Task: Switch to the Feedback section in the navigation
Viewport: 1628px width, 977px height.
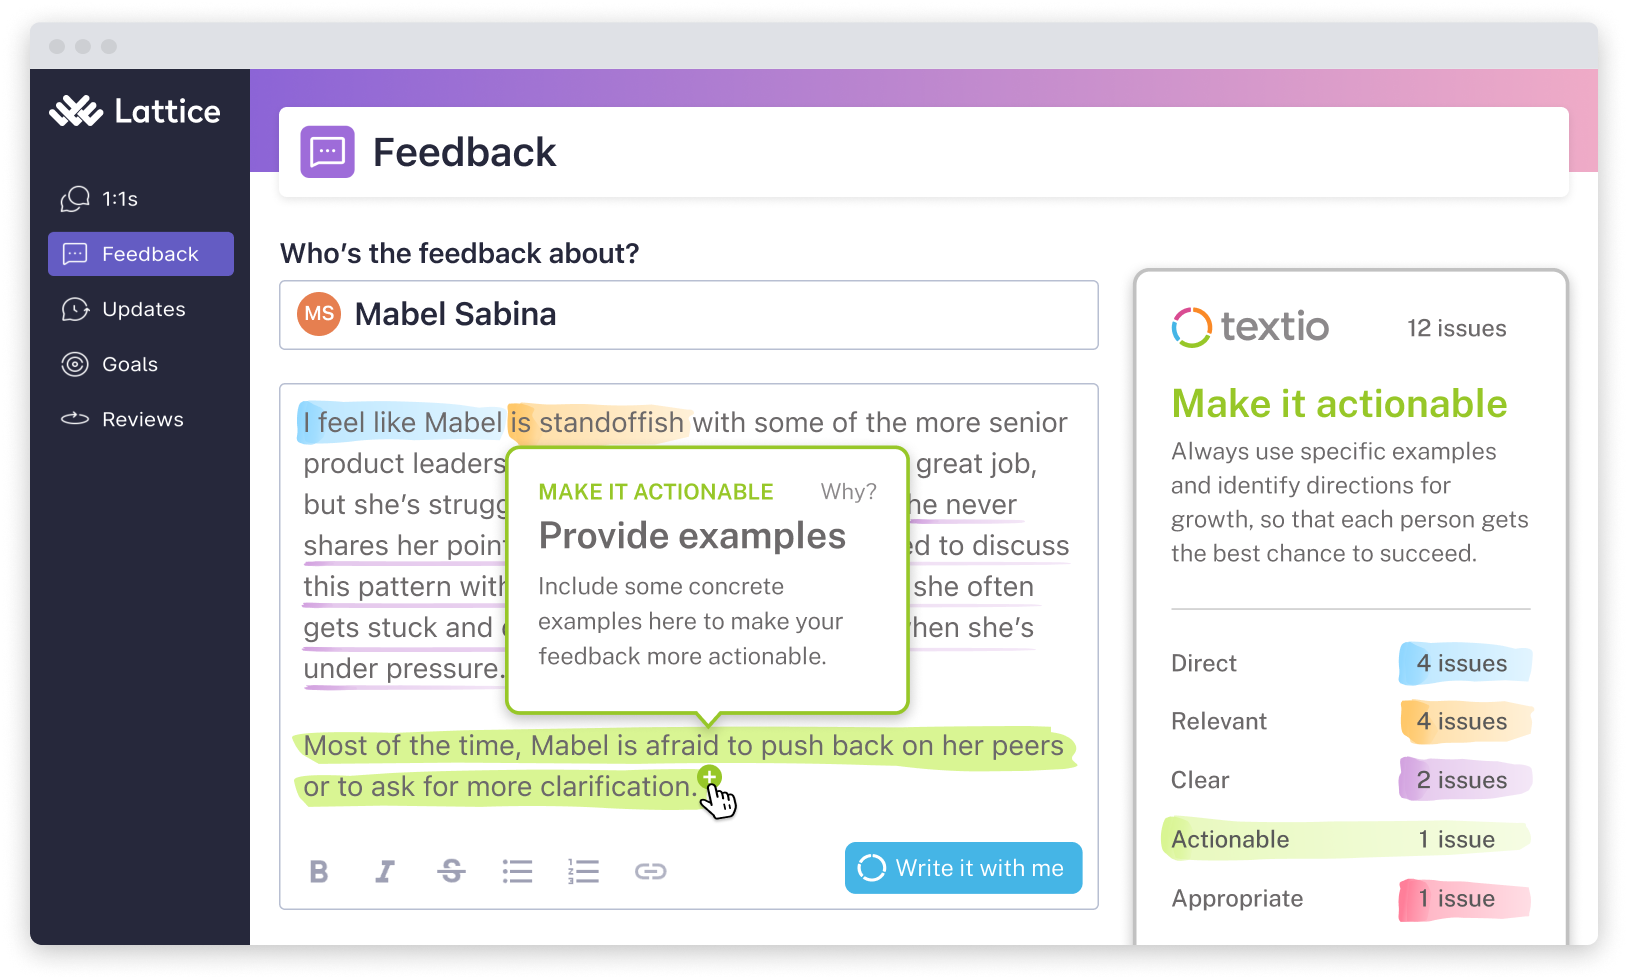Action: click(140, 254)
